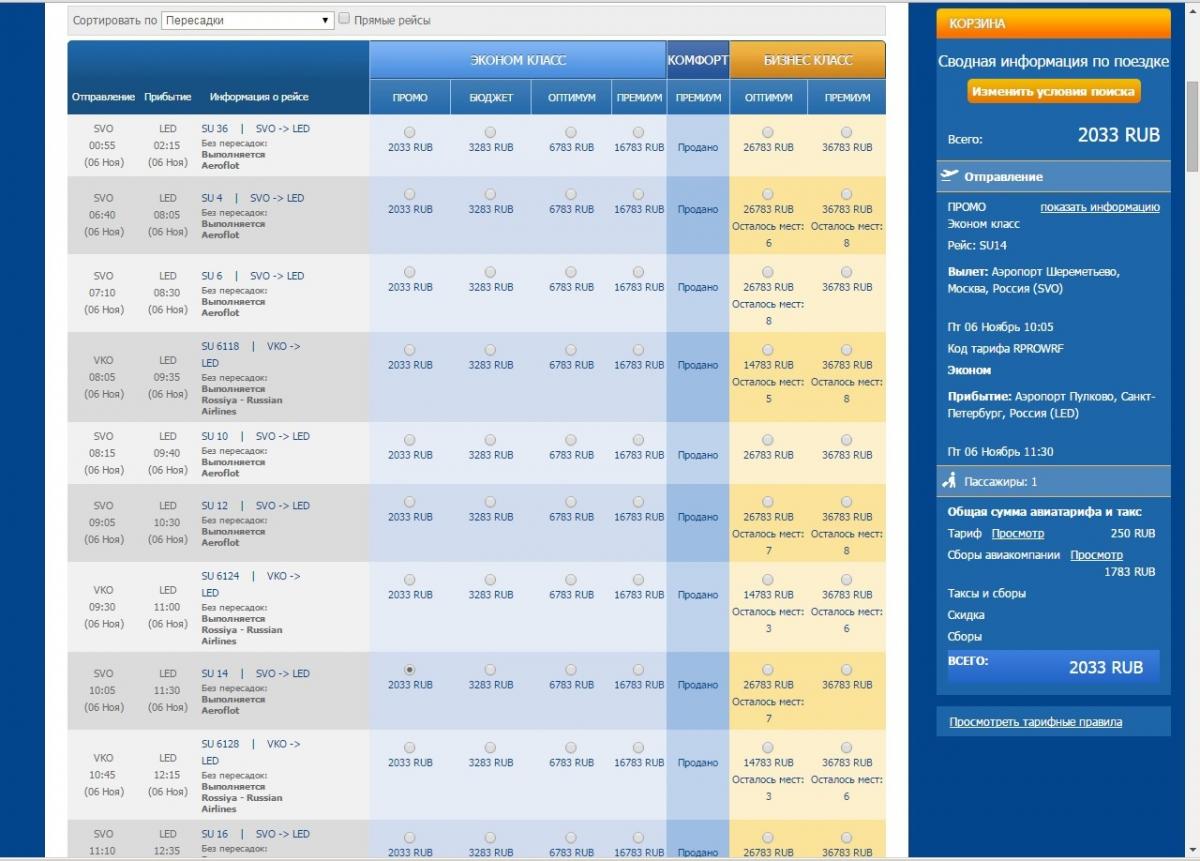Click the ЭКОНОМ КЛАСС header tab
This screenshot has width=1200, height=861.
tap(517, 60)
